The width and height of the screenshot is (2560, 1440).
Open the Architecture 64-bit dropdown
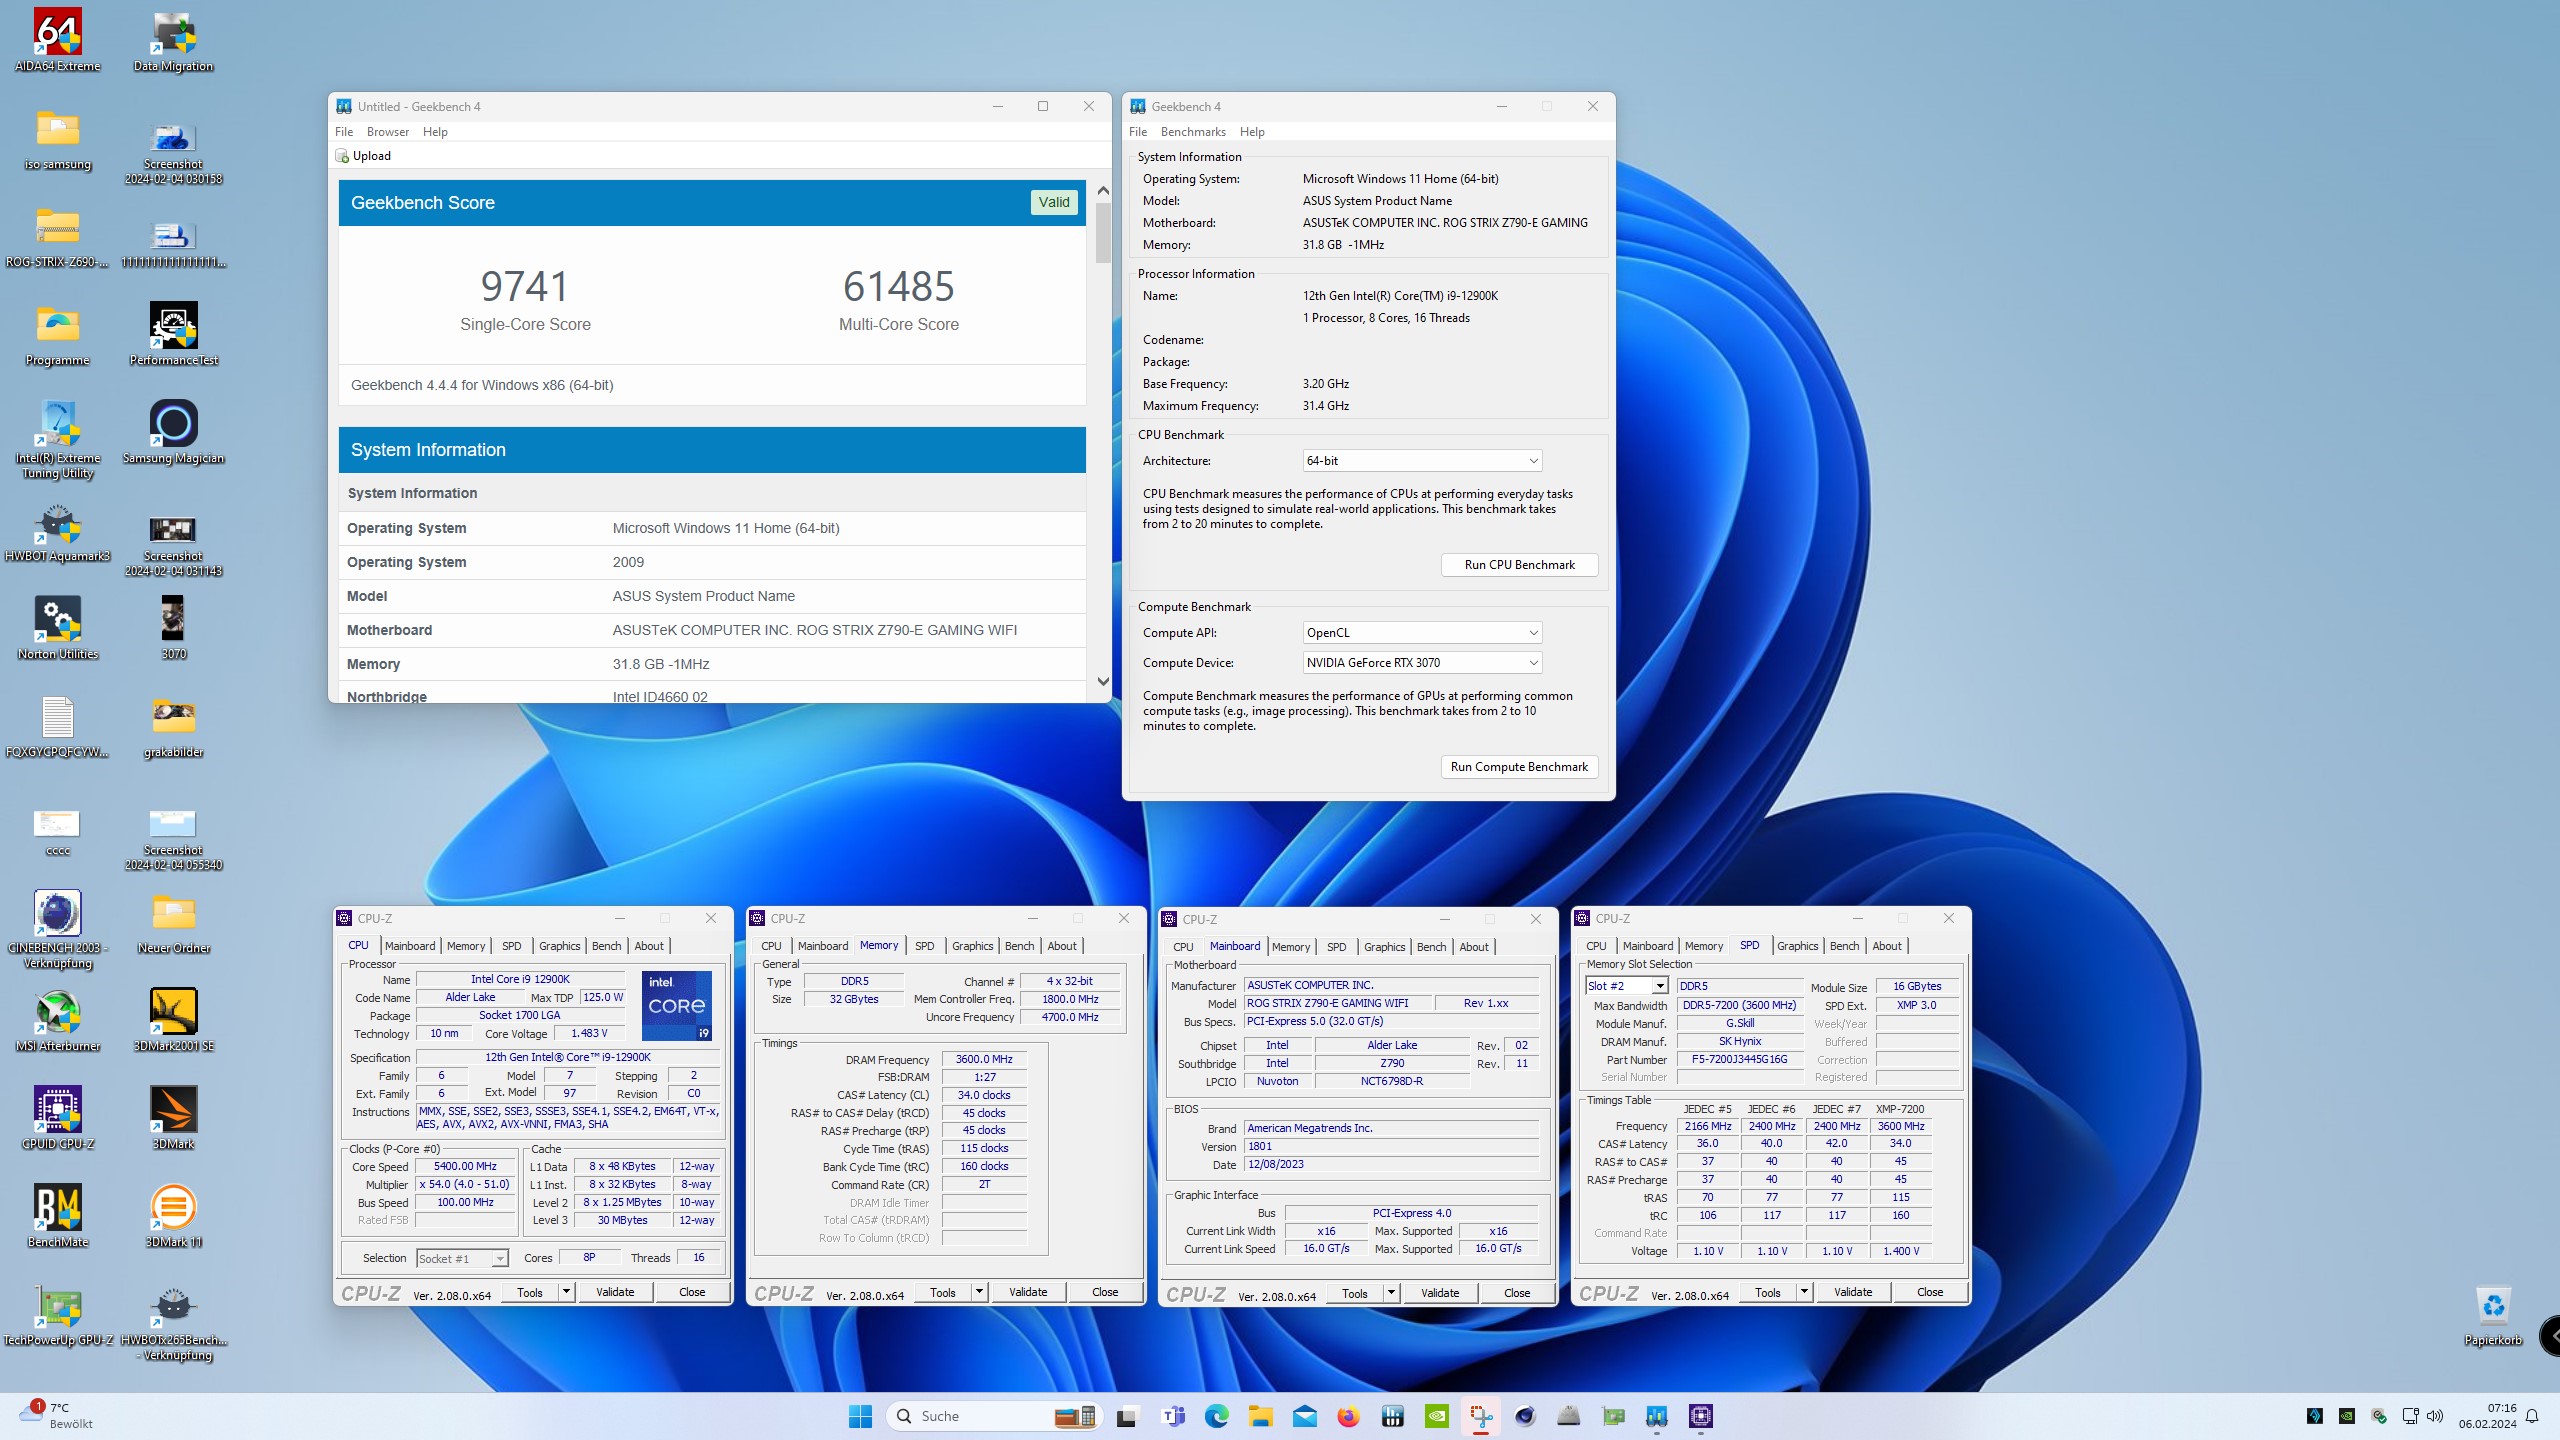tap(1422, 461)
